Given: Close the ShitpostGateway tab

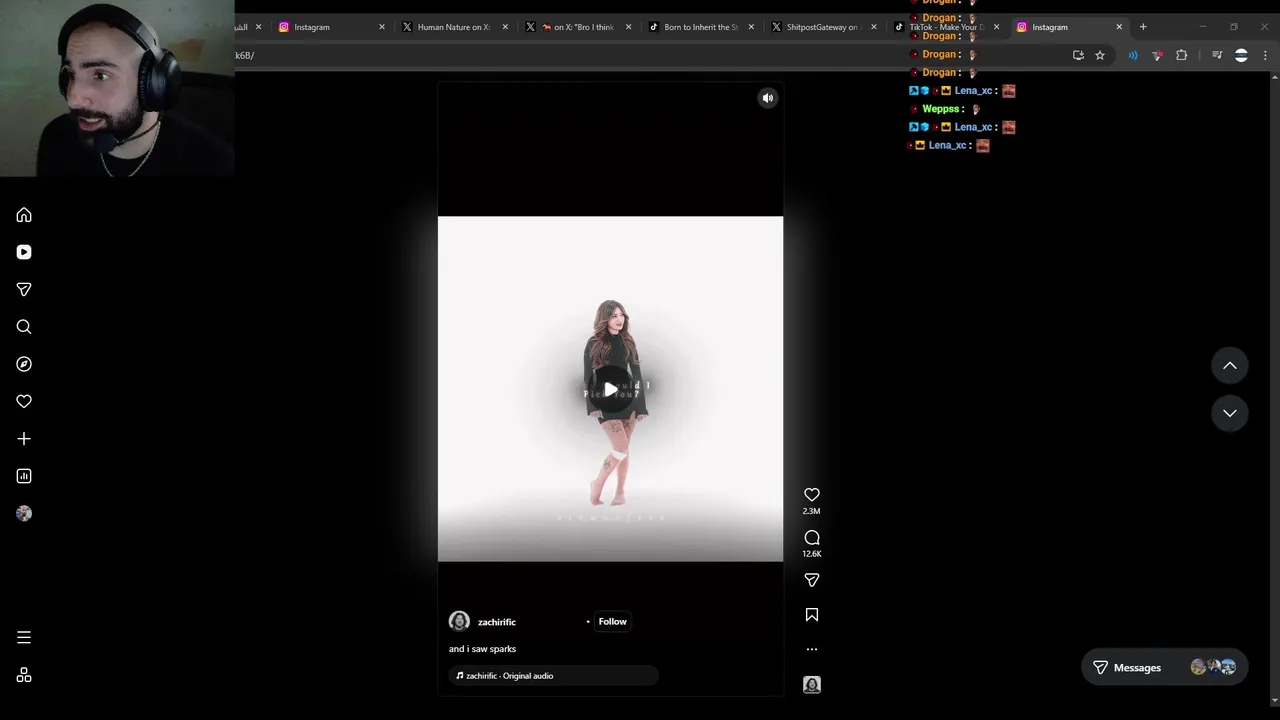Looking at the screenshot, I should (874, 27).
